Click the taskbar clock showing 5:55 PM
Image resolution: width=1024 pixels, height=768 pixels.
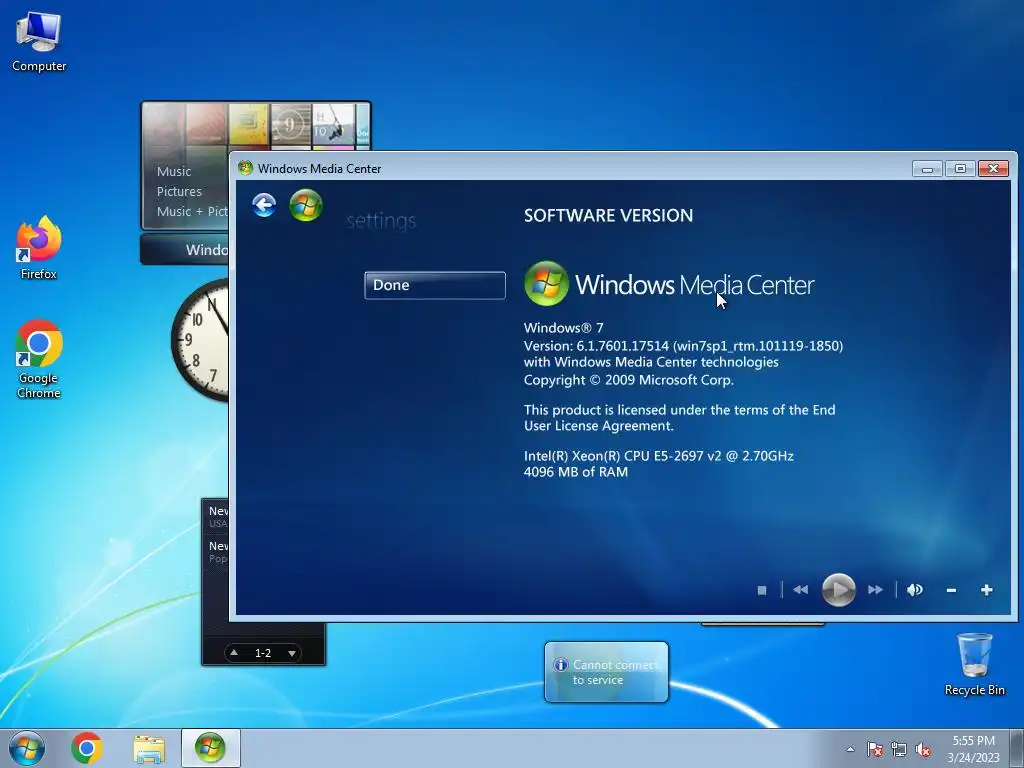coord(974,749)
